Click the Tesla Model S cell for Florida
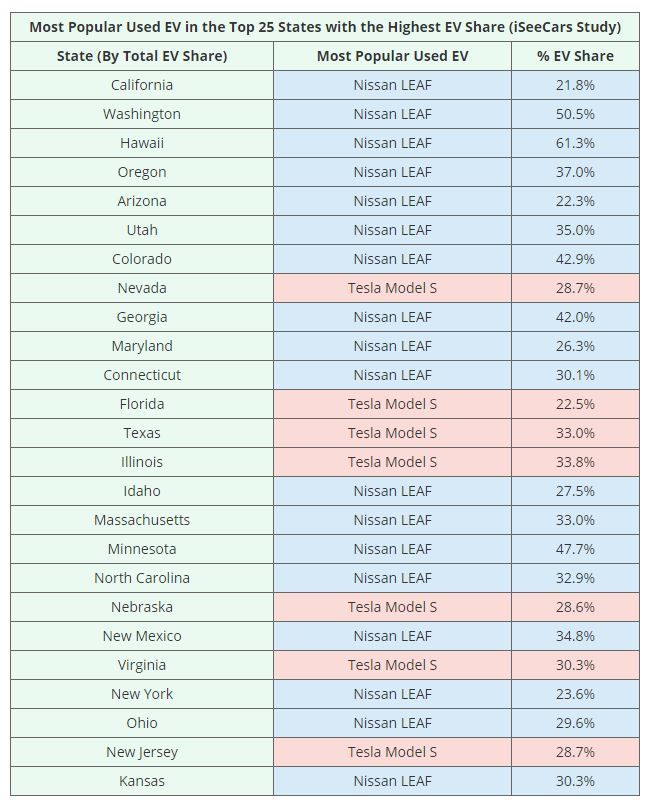The image size is (651, 808). [392, 404]
